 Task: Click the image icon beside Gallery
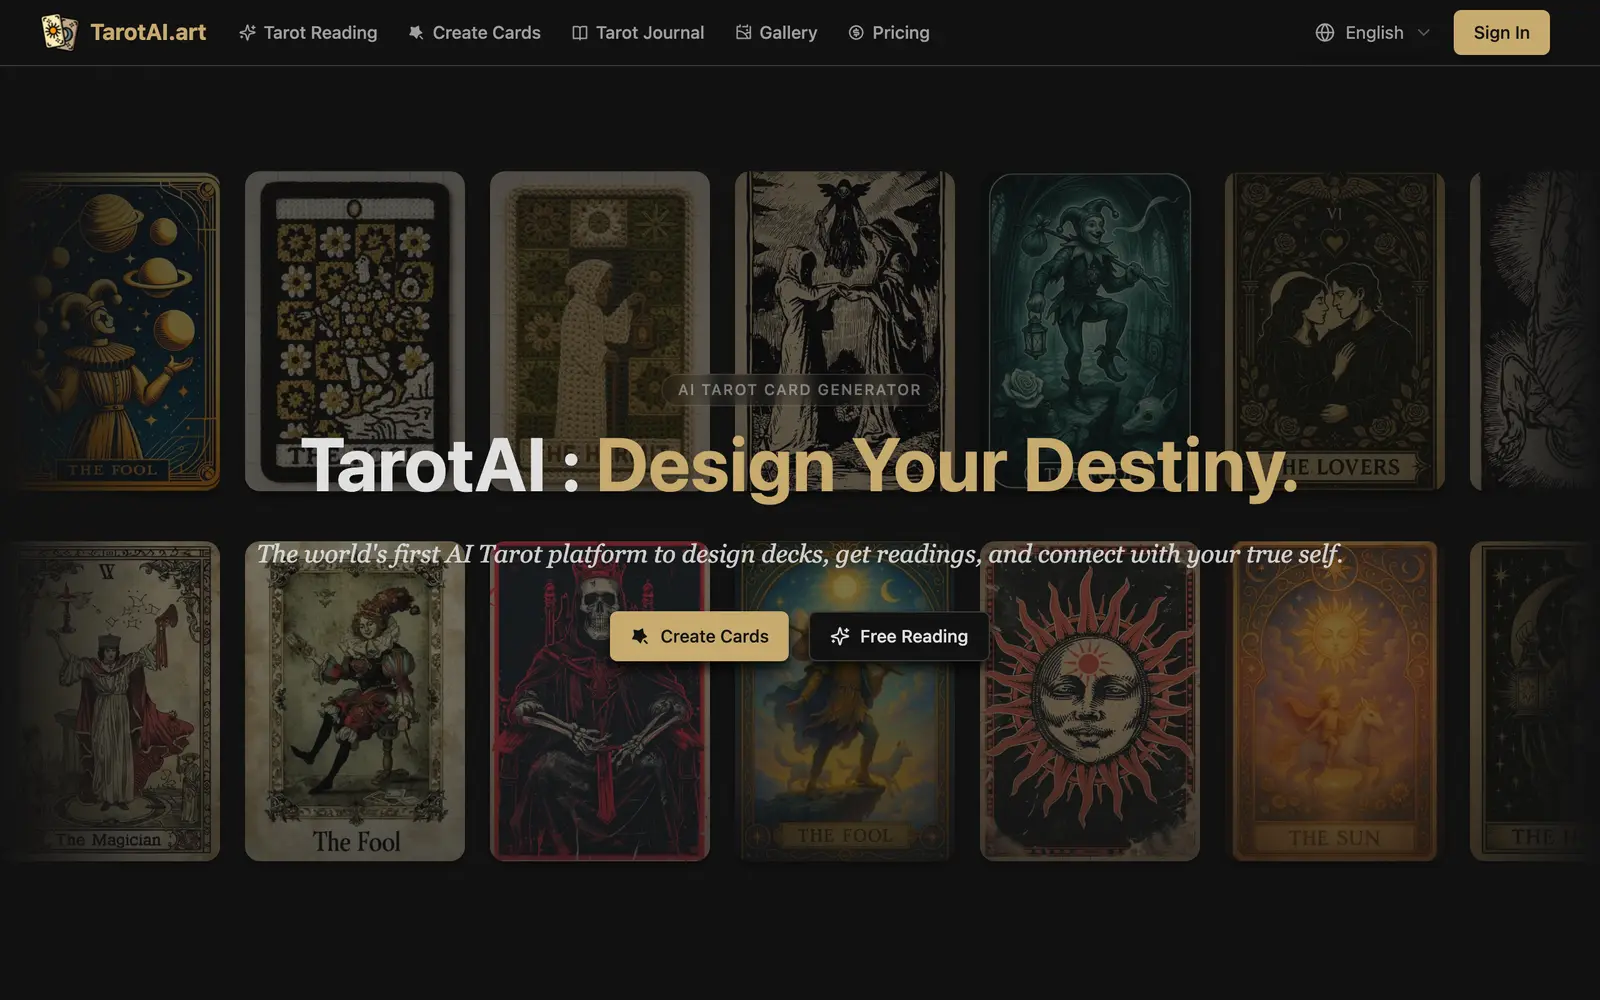click(x=743, y=33)
